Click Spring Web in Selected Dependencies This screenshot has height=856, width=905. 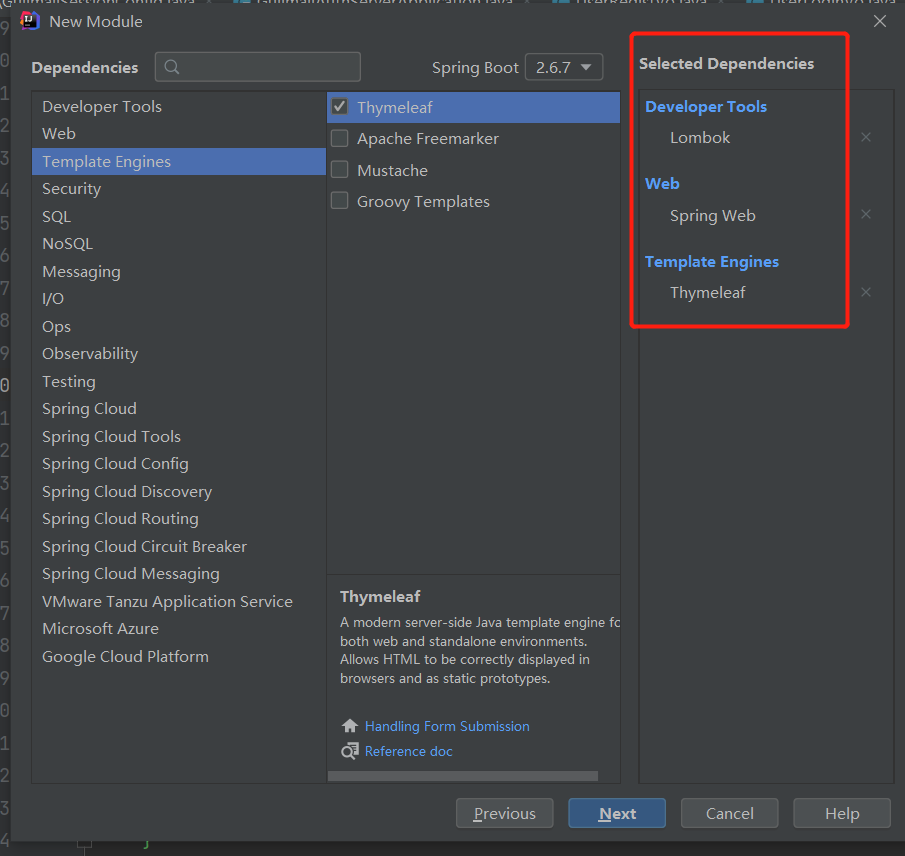tap(712, 215)
